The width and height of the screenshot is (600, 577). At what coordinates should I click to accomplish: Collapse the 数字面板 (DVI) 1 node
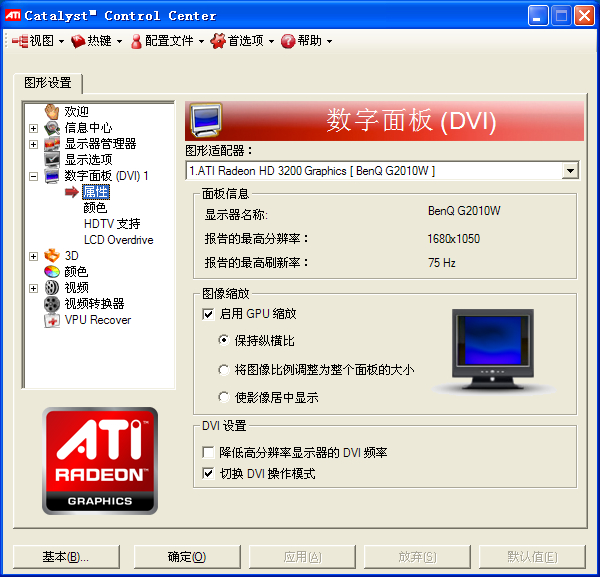(x=34, y=176)
